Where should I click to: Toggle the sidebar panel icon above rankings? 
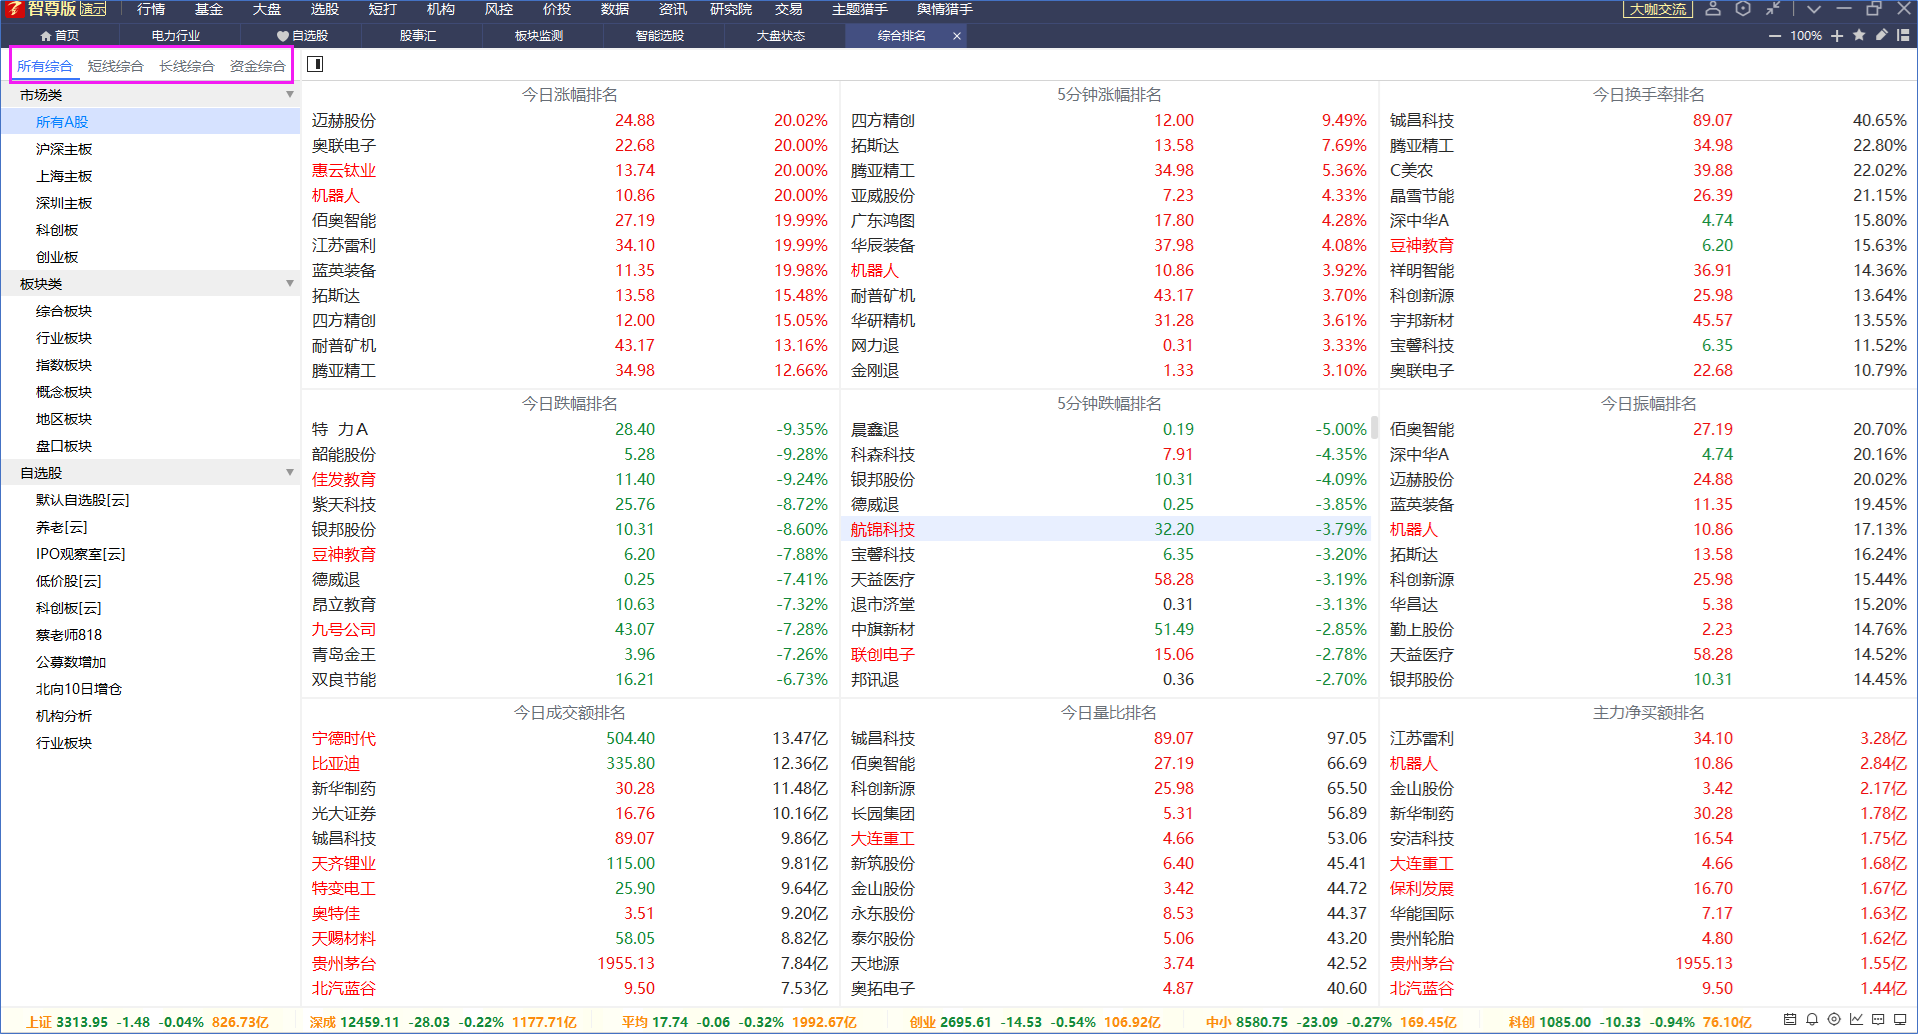click(315, 64)
